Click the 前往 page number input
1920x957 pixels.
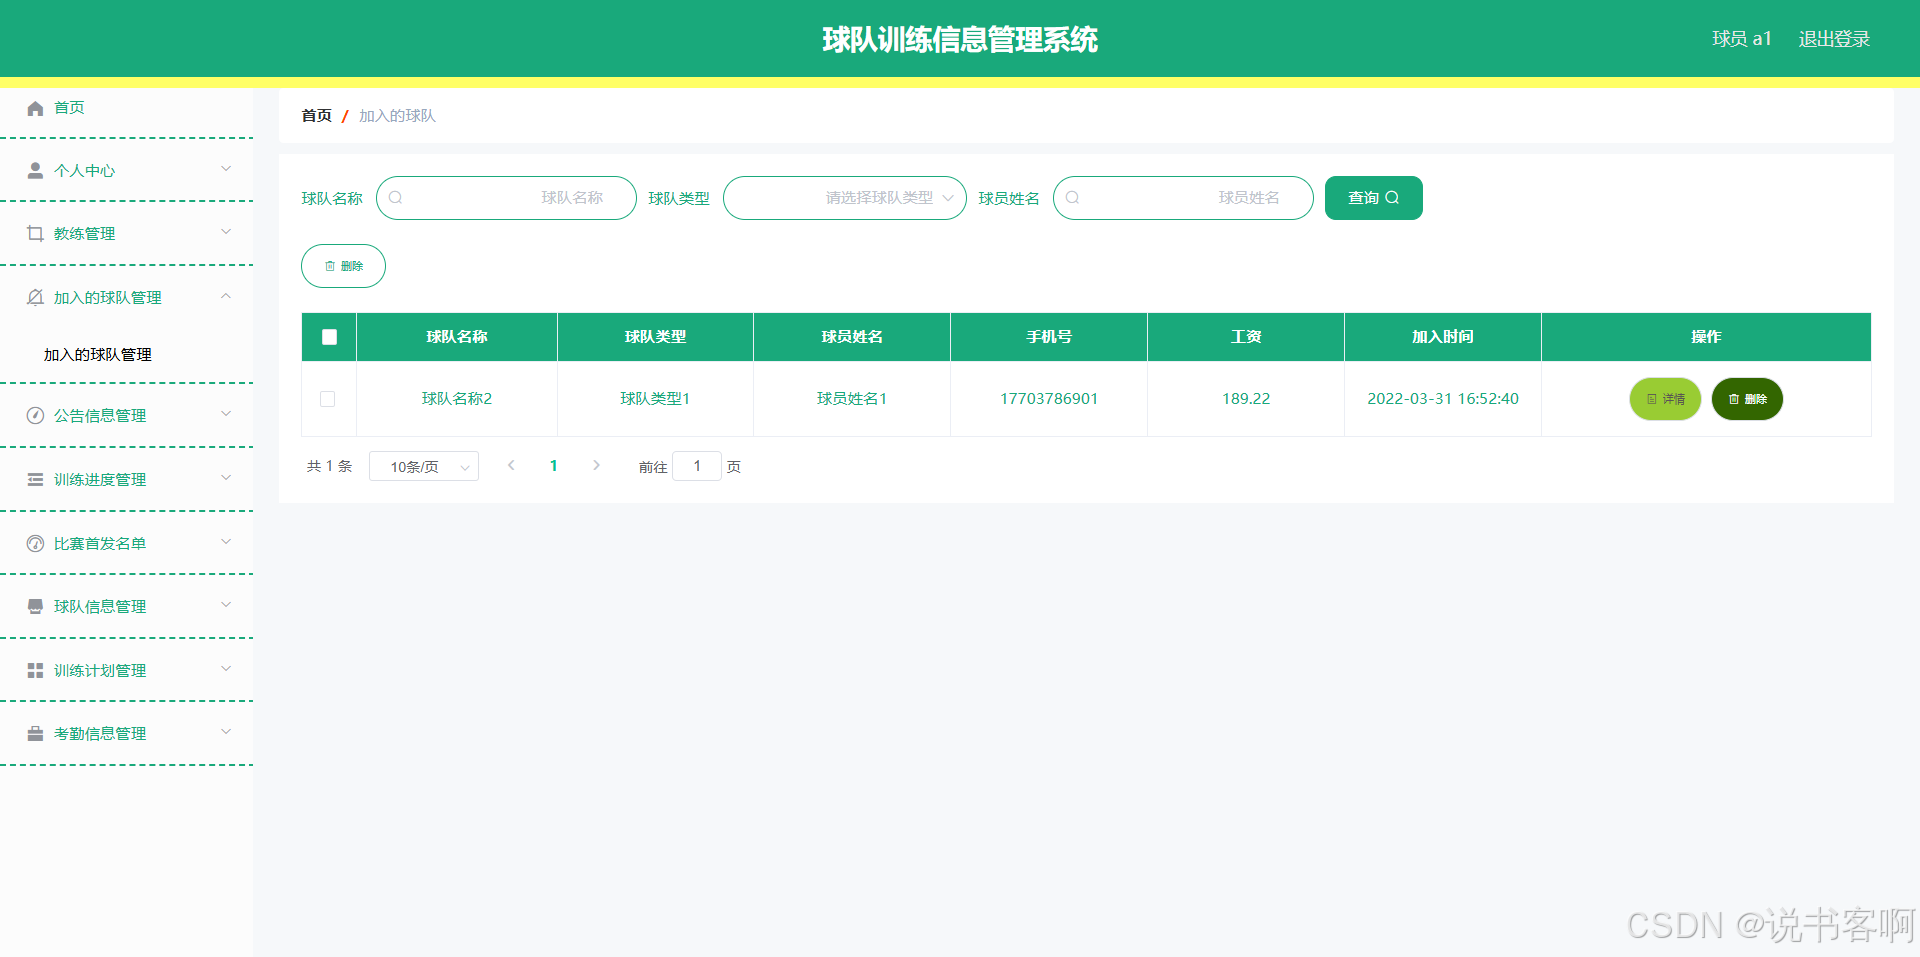[x=697, y=466]
